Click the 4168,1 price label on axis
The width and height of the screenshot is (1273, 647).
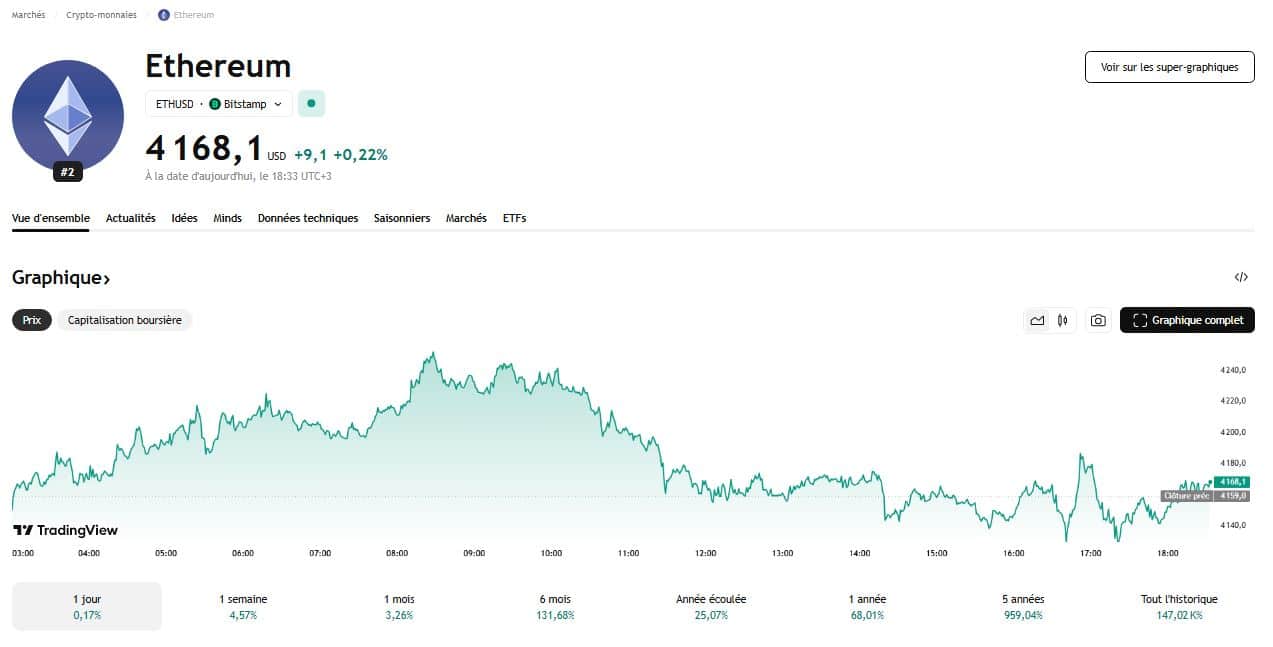point(1231,482)
